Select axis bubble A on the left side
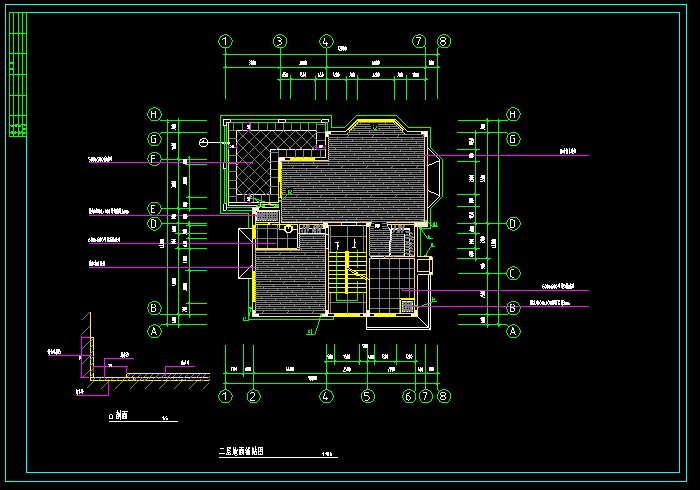This screenshot has width=700, height=490. (155, 331)
